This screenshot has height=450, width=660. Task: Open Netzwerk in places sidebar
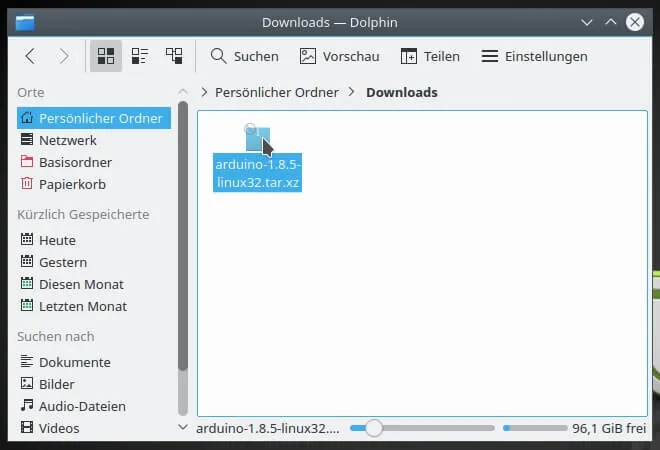pos(67,140)
